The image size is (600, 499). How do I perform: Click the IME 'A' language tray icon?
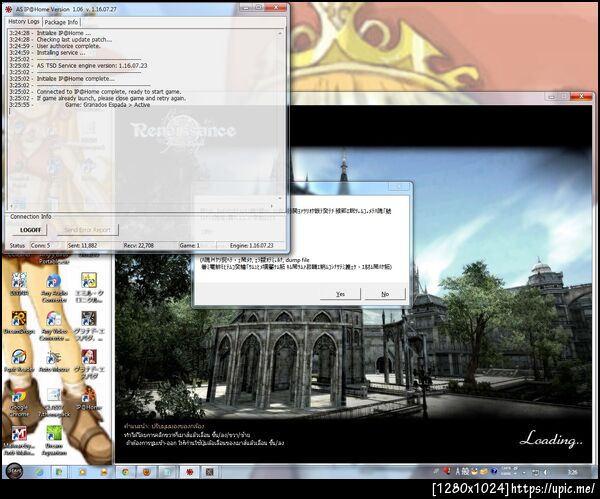click(457, 471)
